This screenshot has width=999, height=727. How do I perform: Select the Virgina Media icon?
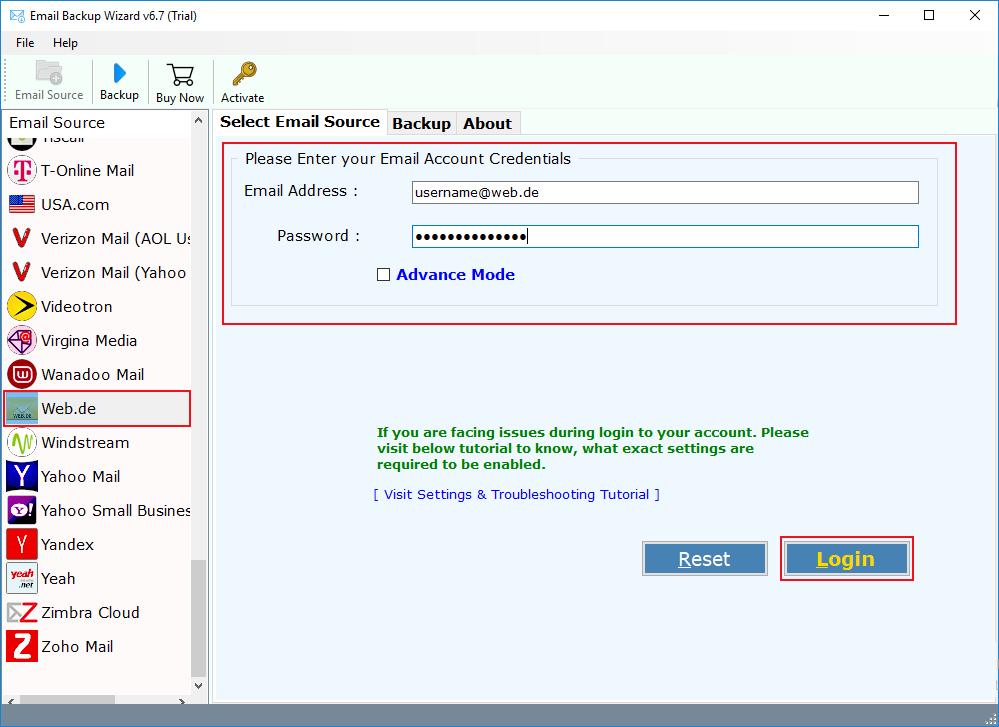(22, 340)
